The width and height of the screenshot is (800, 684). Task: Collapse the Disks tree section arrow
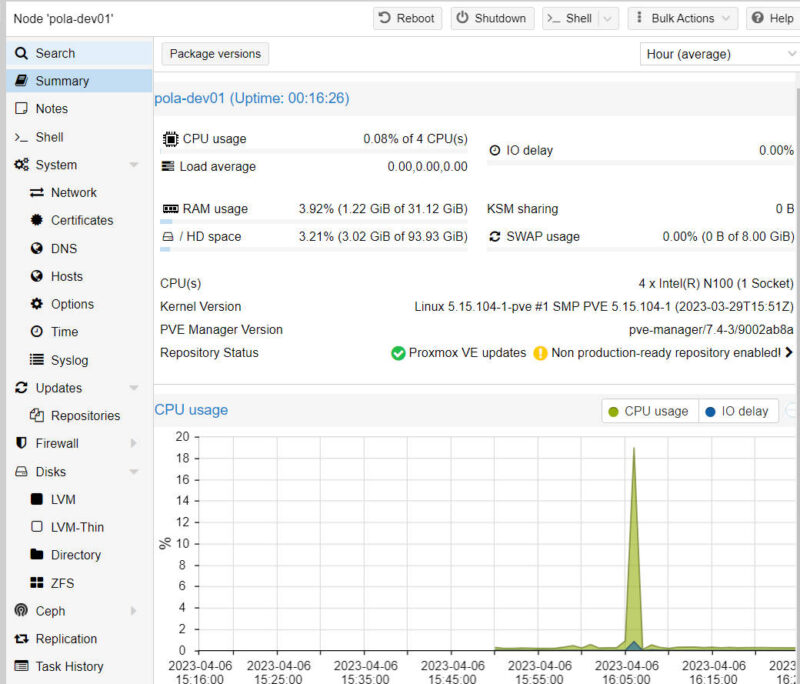click(x=134, y=471)
